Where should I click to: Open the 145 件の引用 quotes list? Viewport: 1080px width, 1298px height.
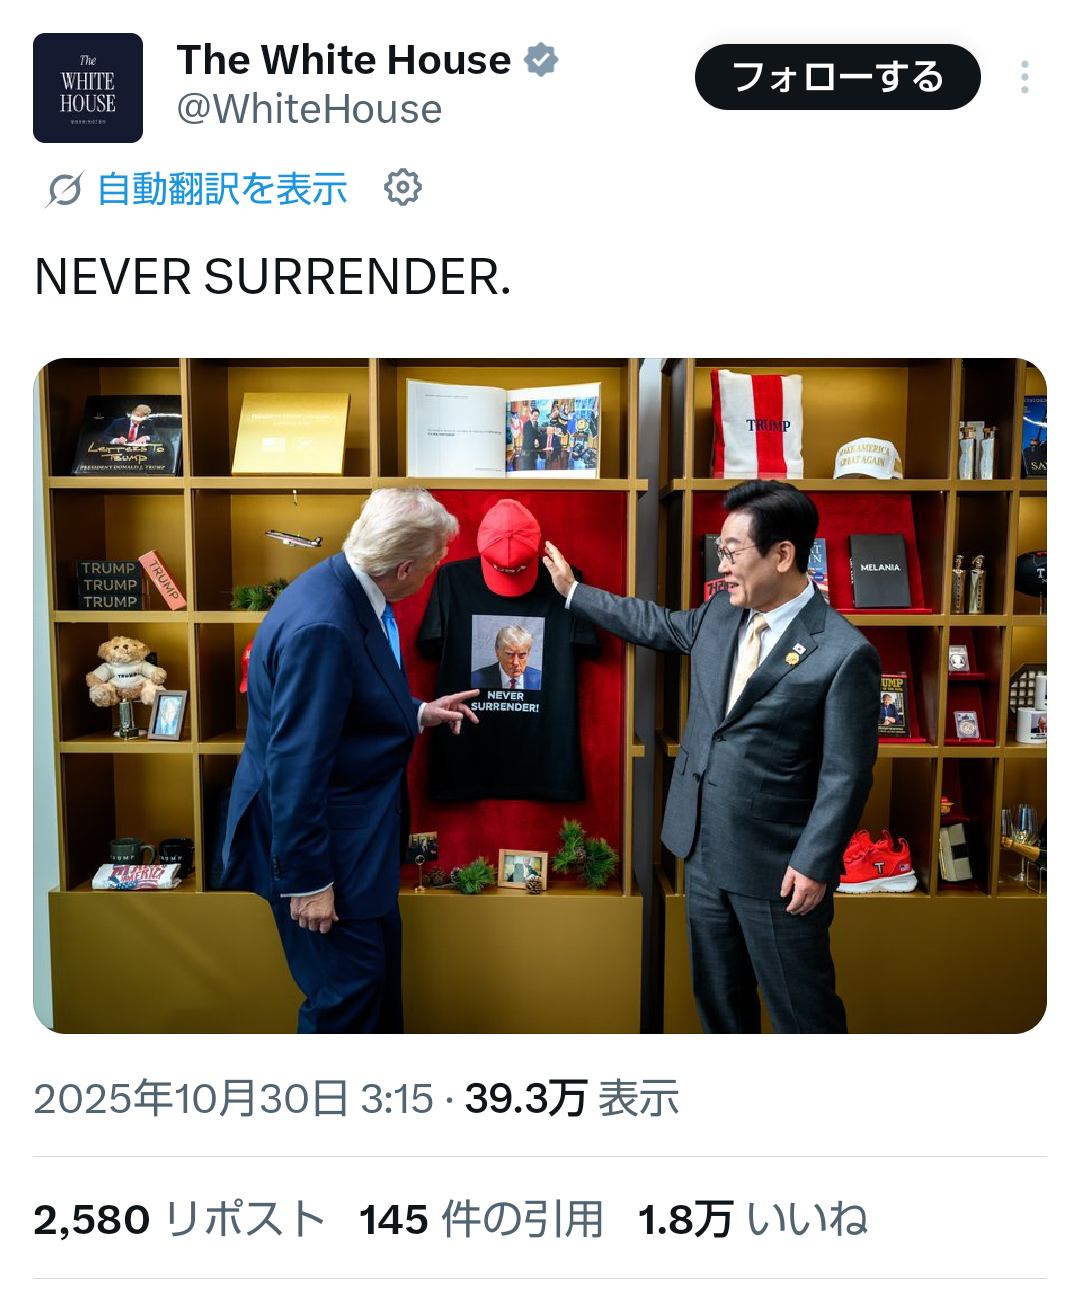(x=481, y=1220)
